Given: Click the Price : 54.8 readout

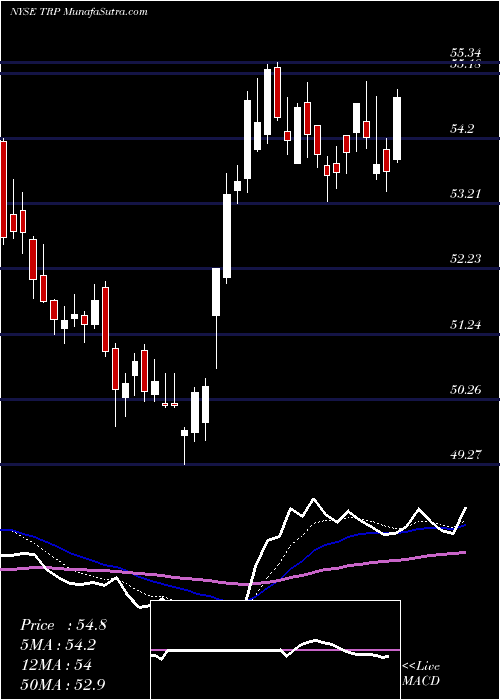Looking at the screenshot, I should click(x=63, y=625).
